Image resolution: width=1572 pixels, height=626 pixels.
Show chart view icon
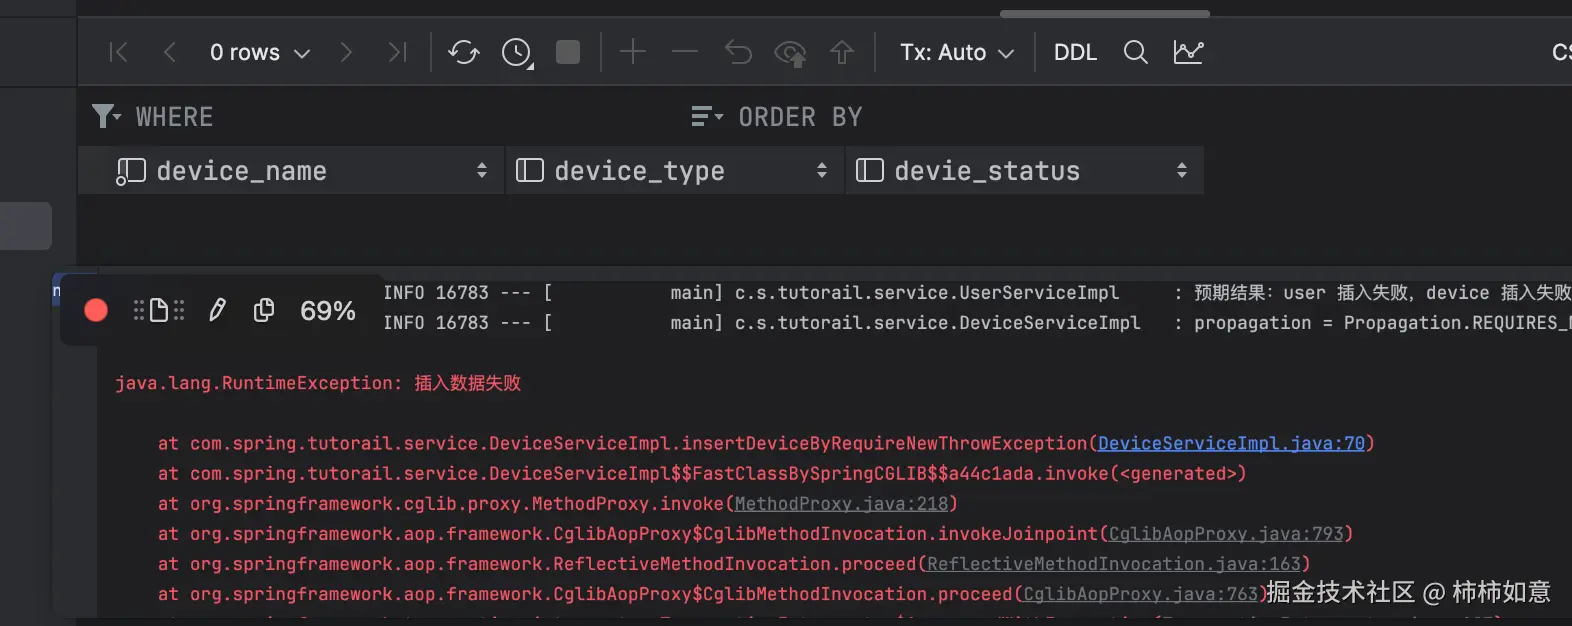click(1188, 52)
